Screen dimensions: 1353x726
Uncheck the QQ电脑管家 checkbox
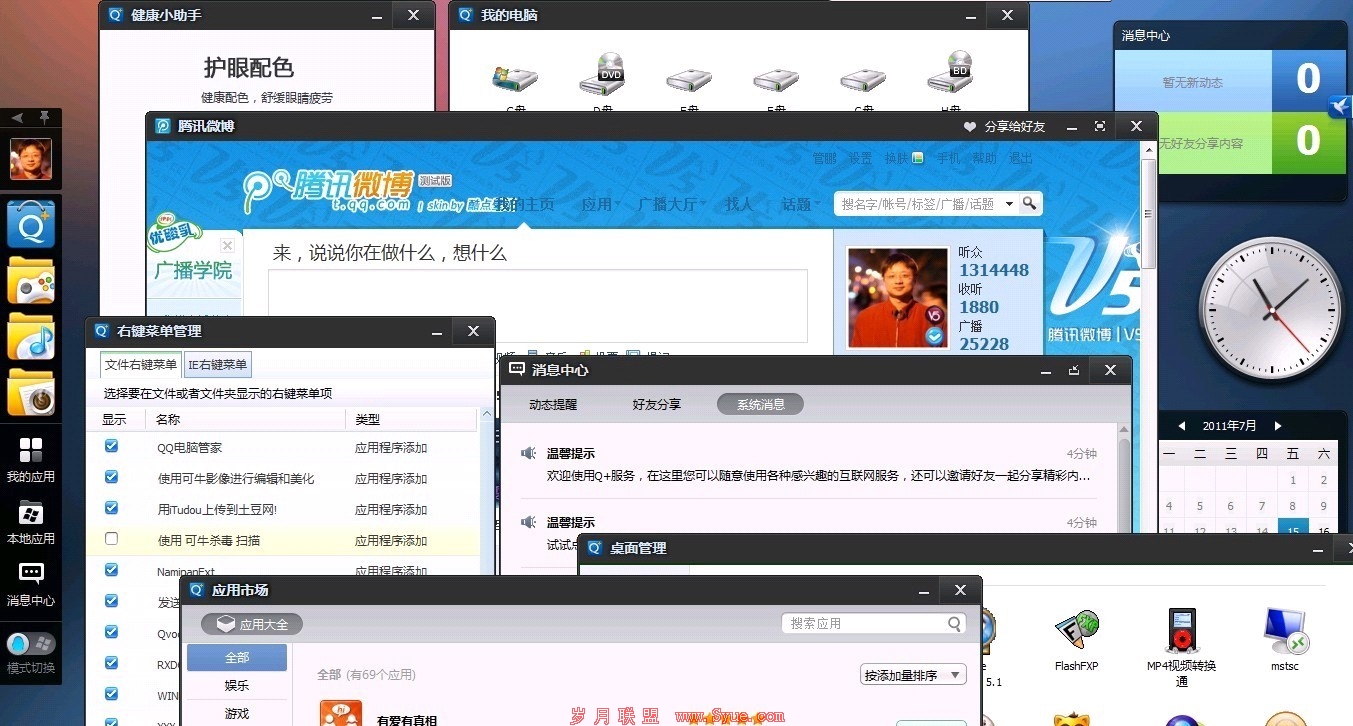click(x=111, y=446)
